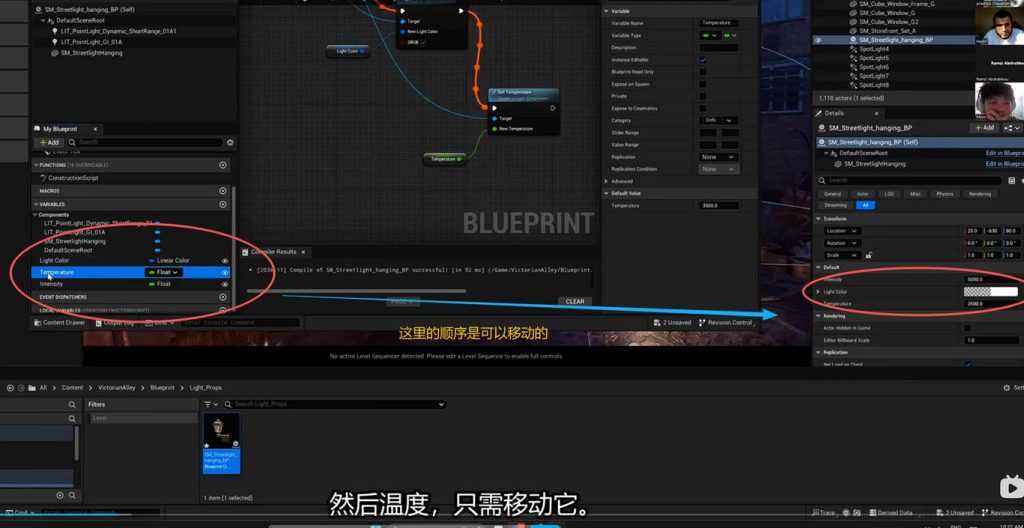Viewport: 1024px width, 528px height.
Task: Add a new macro with plus icon
Action: [223, 190]
